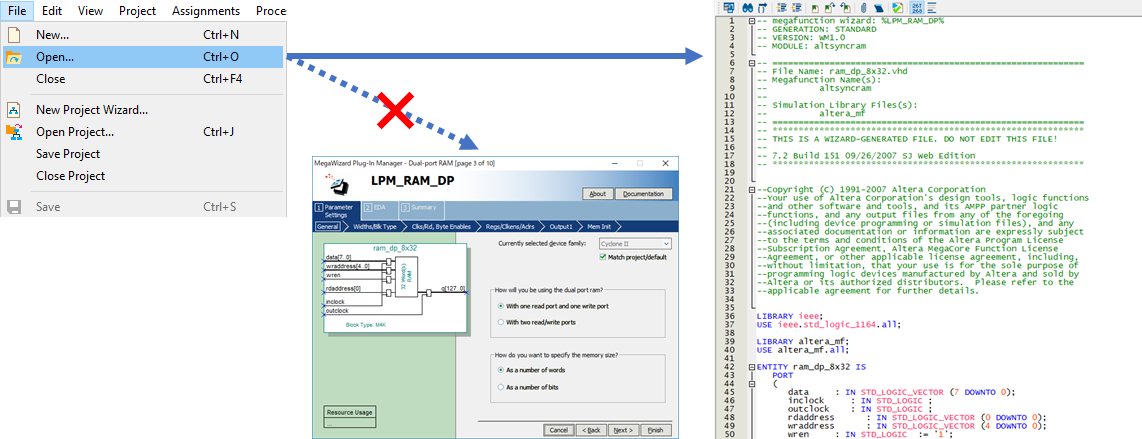This screenshot has height=439, width=1142.
Task: Select Open Project... menu entry
Action: click(x=143, y=132)
